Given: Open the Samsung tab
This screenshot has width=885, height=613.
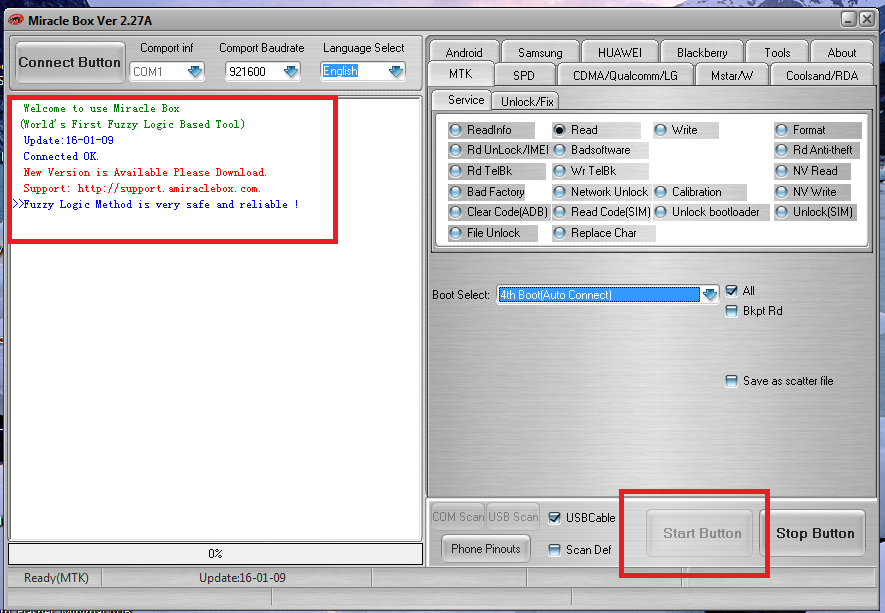Looking at the screenshot, I should pyautogui.click(x=540, y=52).
